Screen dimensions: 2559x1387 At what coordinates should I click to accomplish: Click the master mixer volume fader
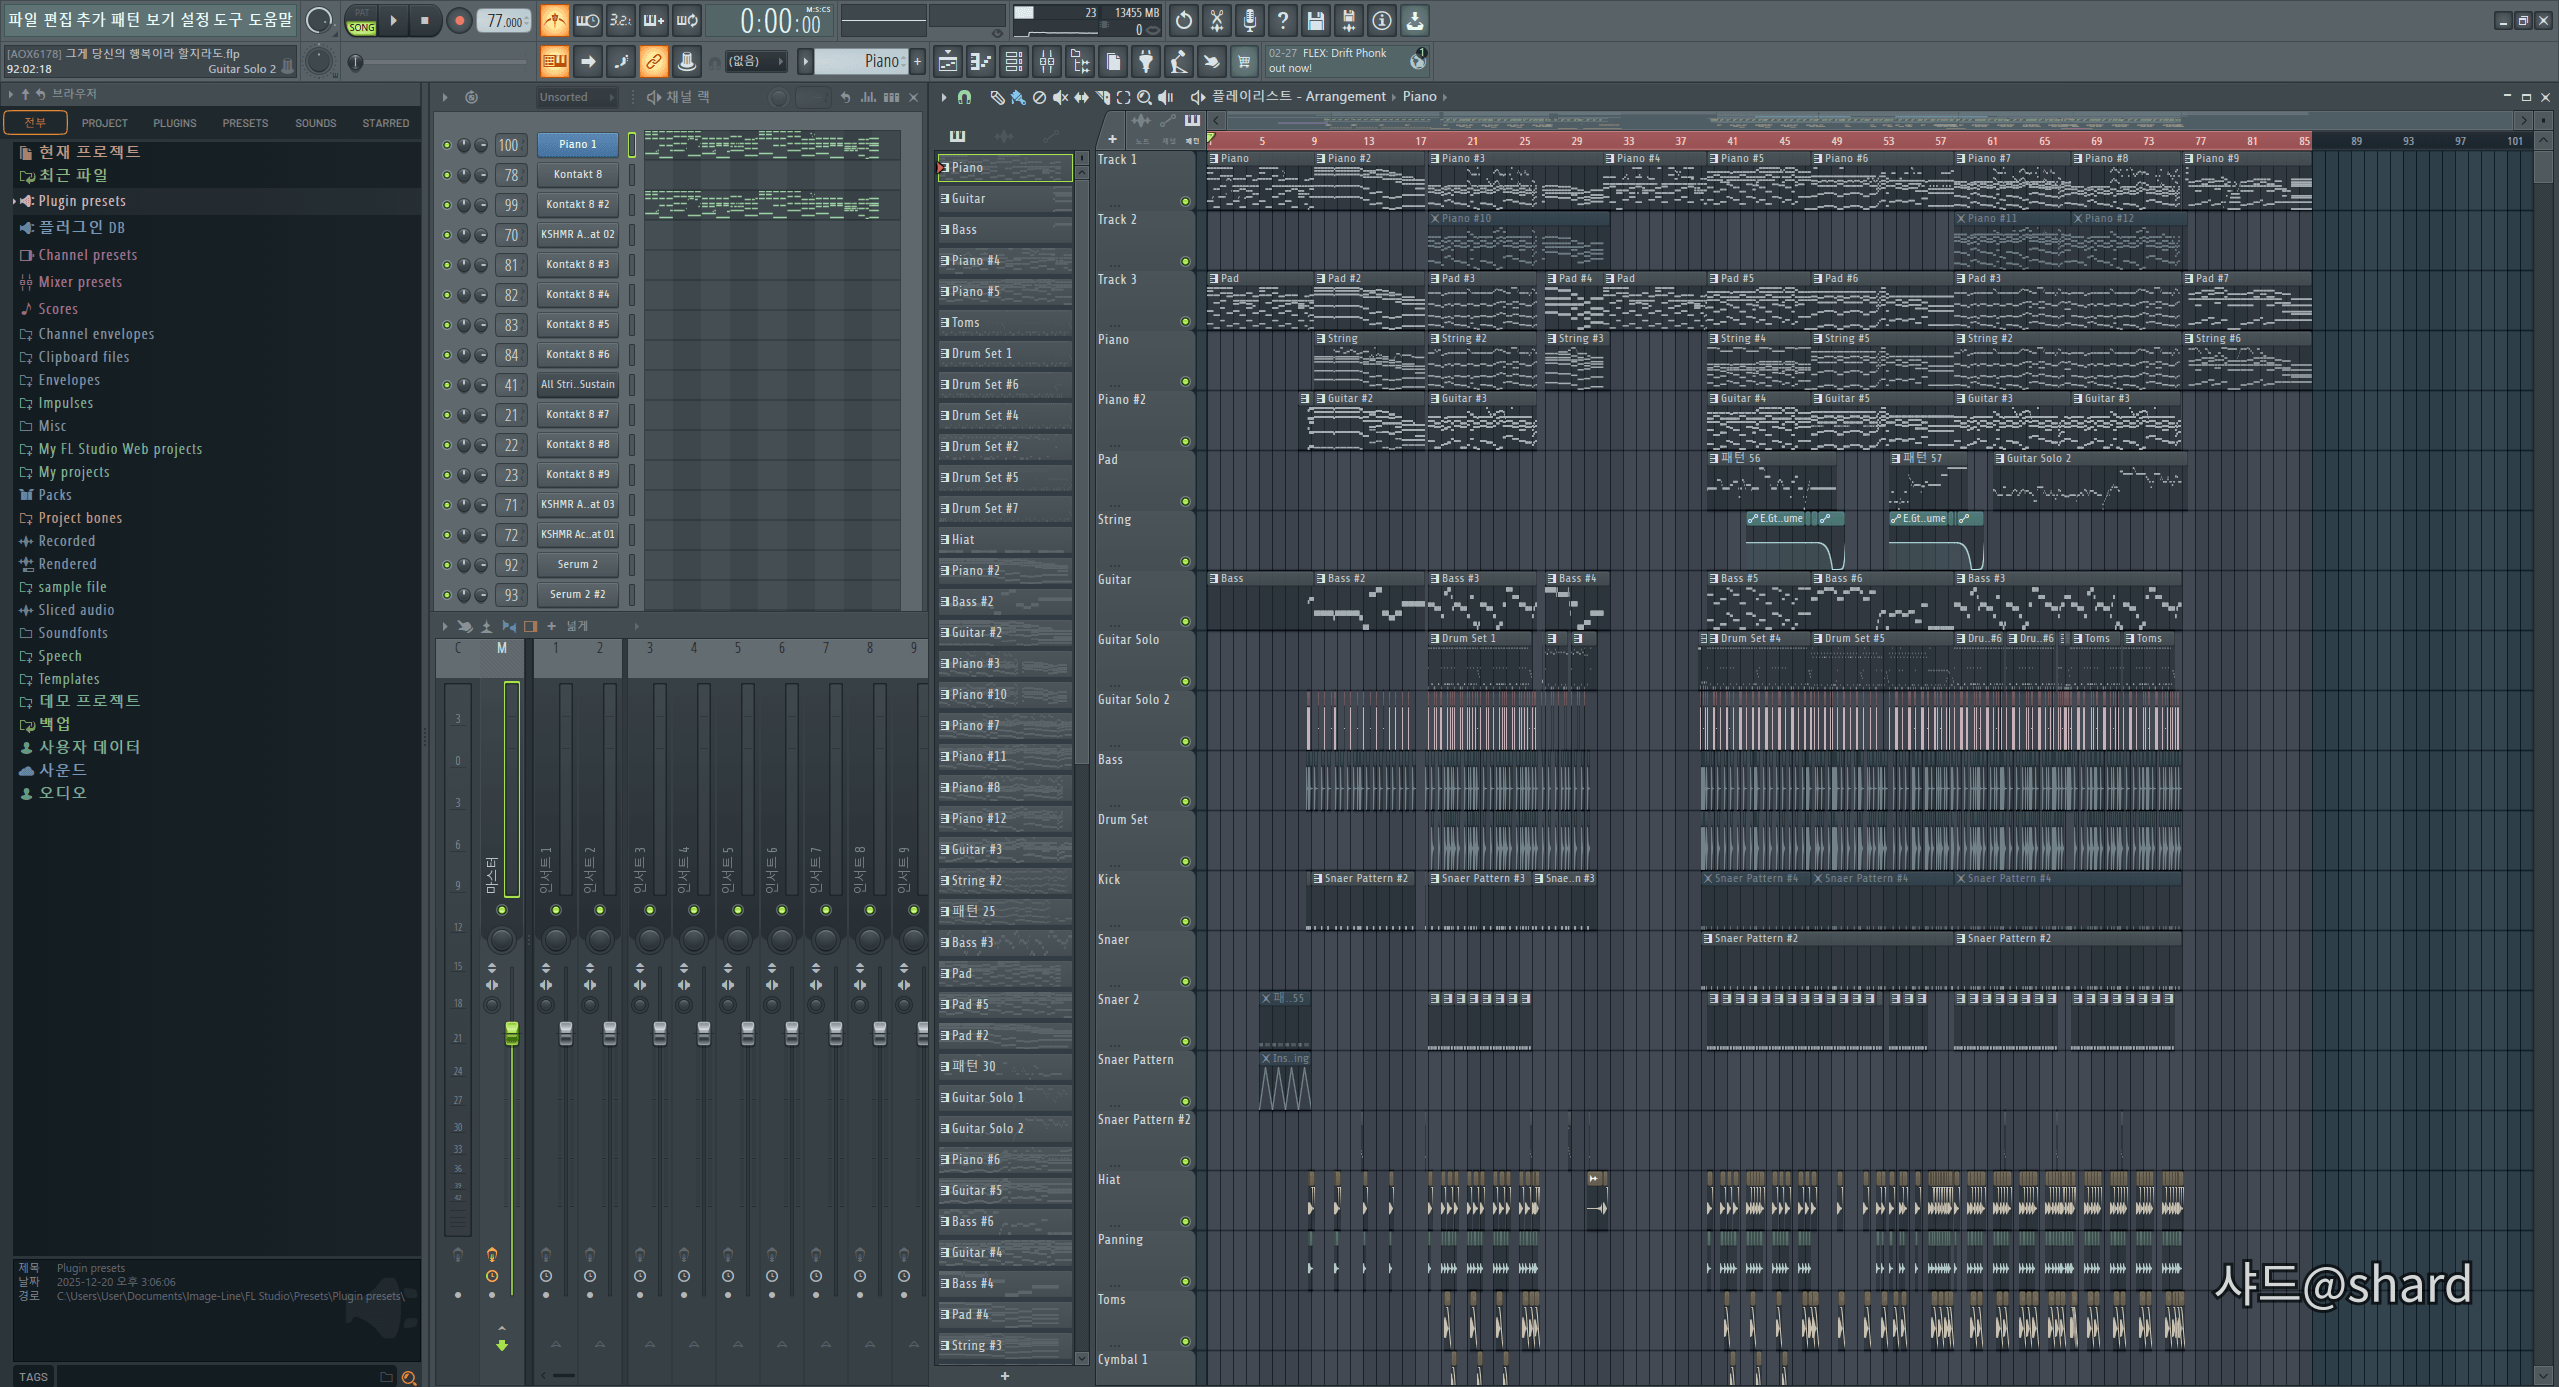pos(511,1033)
